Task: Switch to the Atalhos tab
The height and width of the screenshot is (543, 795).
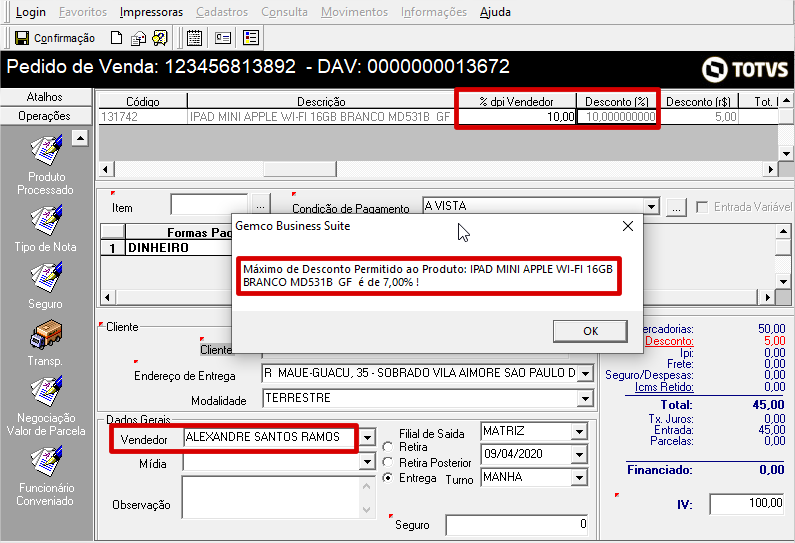Action: click(45, 97)
